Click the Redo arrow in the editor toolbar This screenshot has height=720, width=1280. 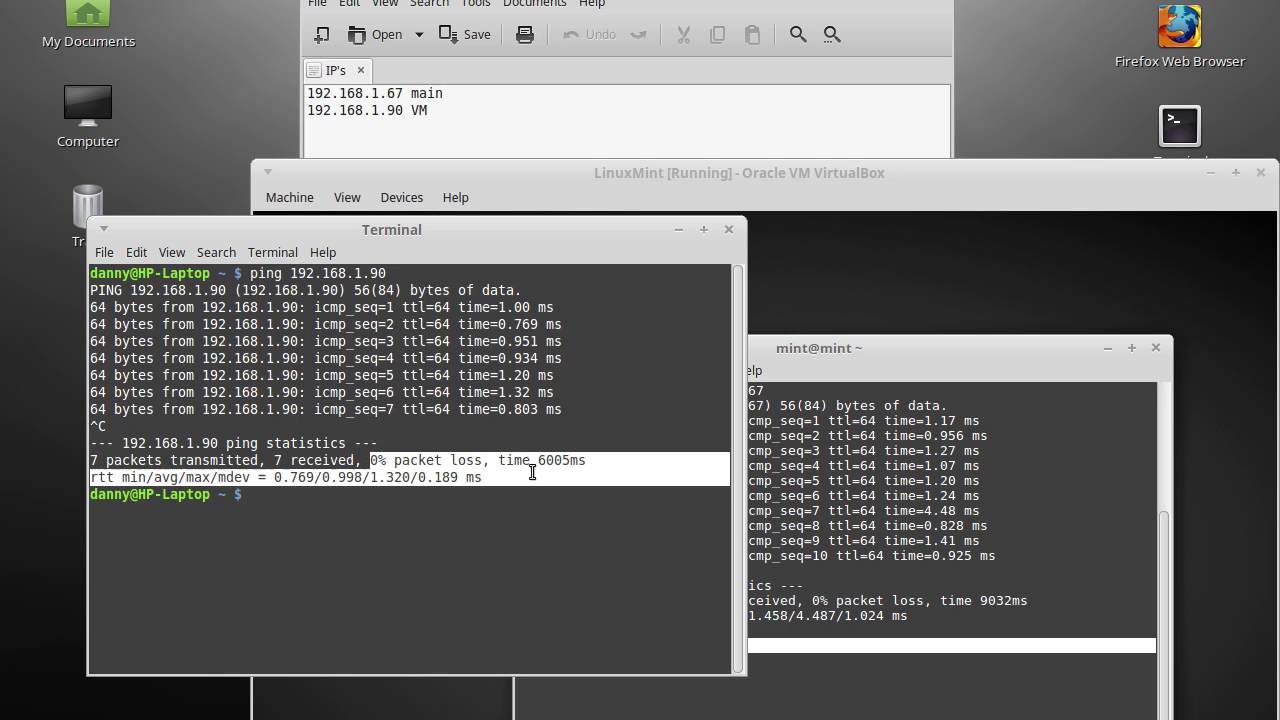pyautogui.click(x=638, y=34)
